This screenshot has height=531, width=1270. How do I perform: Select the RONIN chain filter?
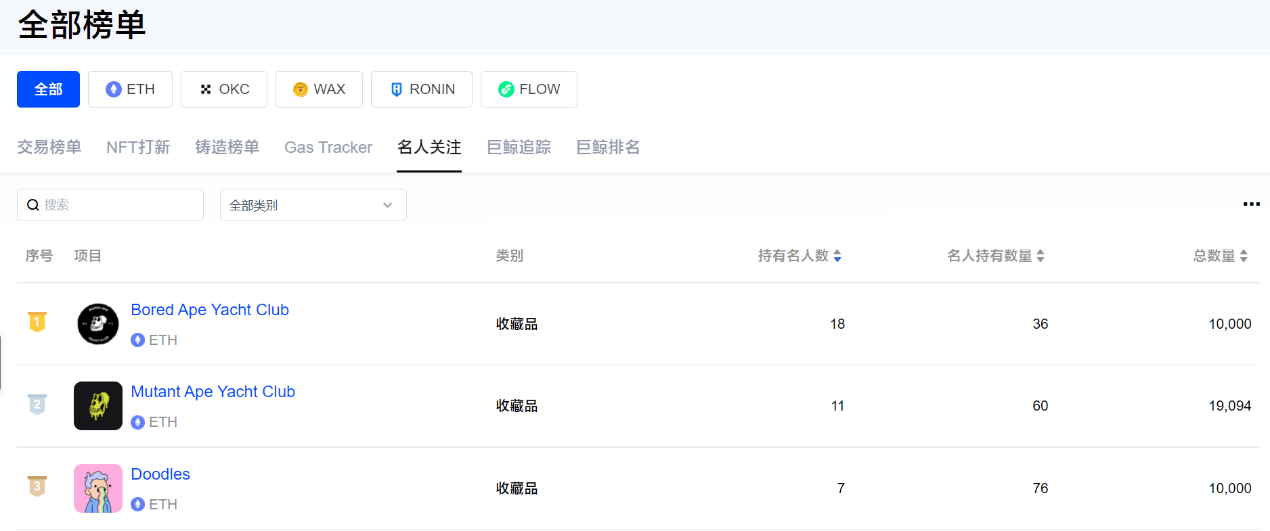click(422, 89)
